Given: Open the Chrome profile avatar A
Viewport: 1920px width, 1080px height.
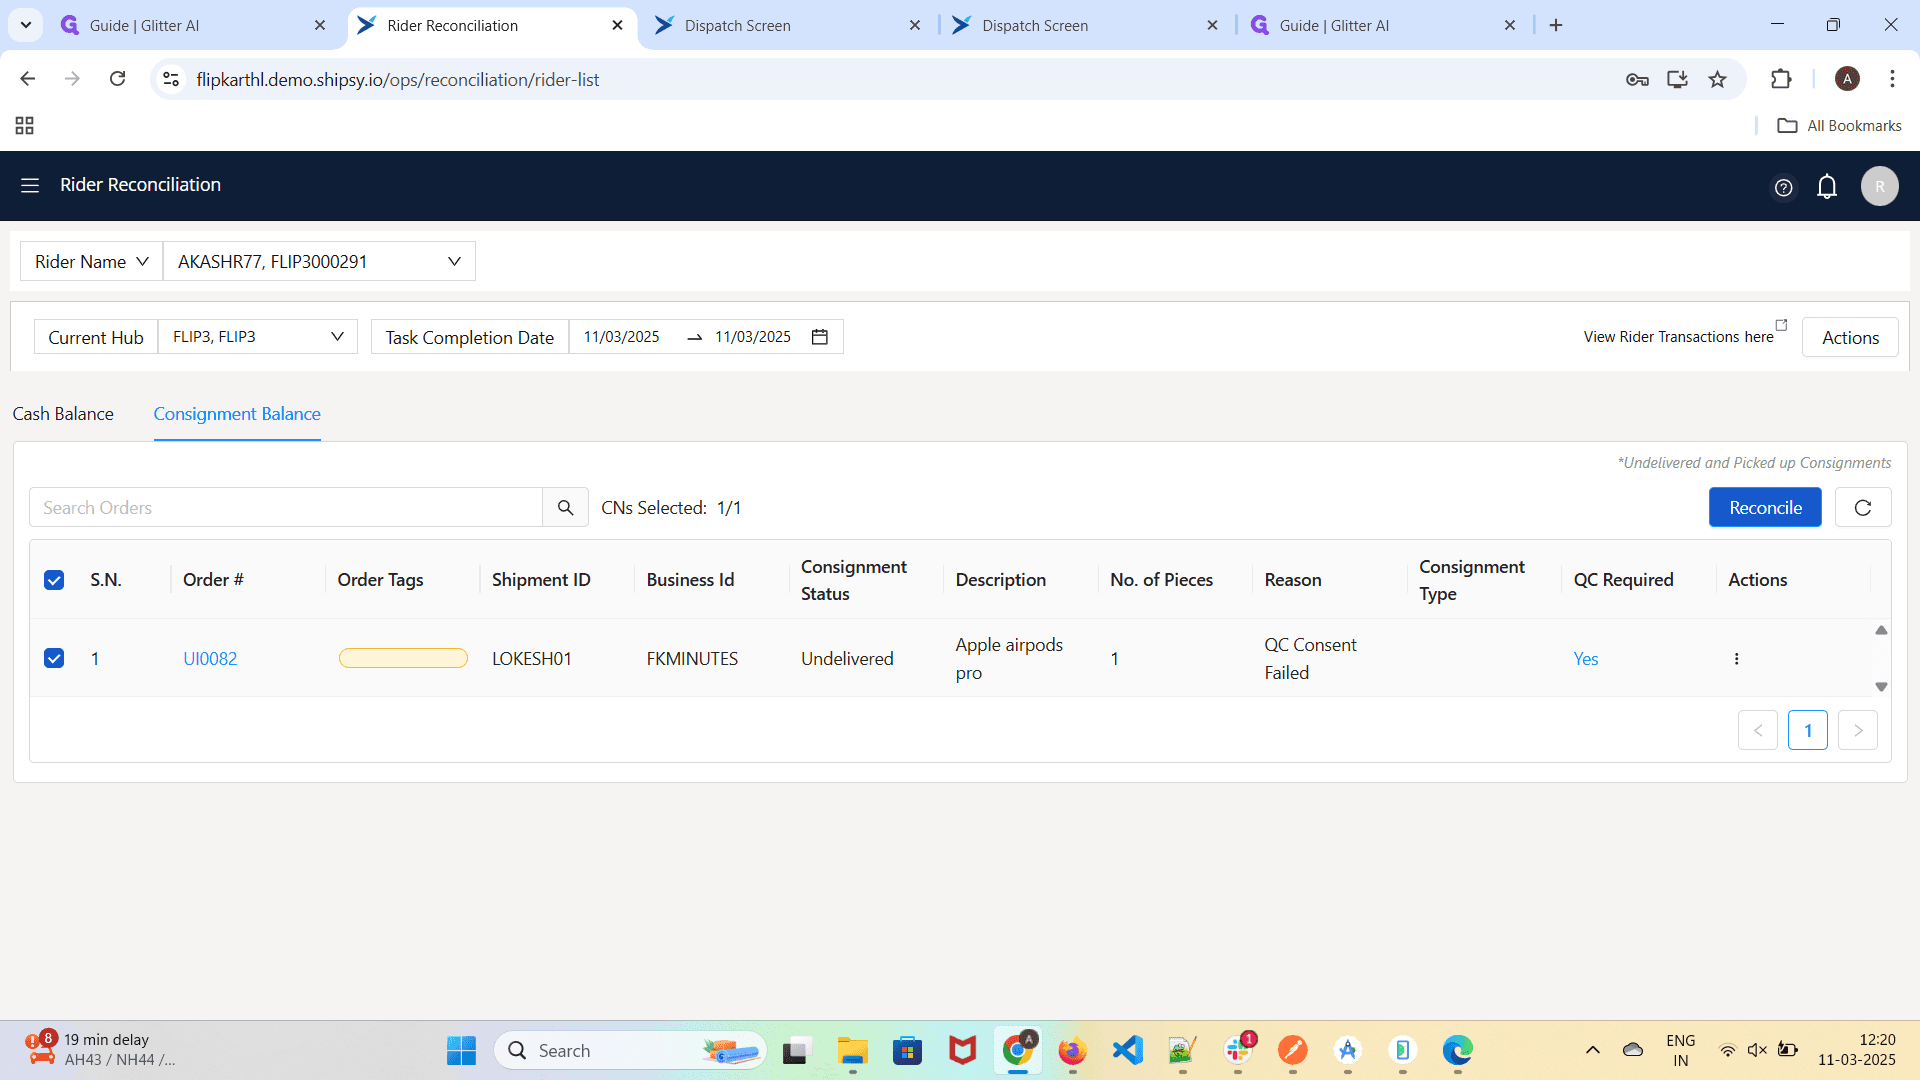Looking at the screenshot, I should pyautogui.click(x=1847, y=79).
